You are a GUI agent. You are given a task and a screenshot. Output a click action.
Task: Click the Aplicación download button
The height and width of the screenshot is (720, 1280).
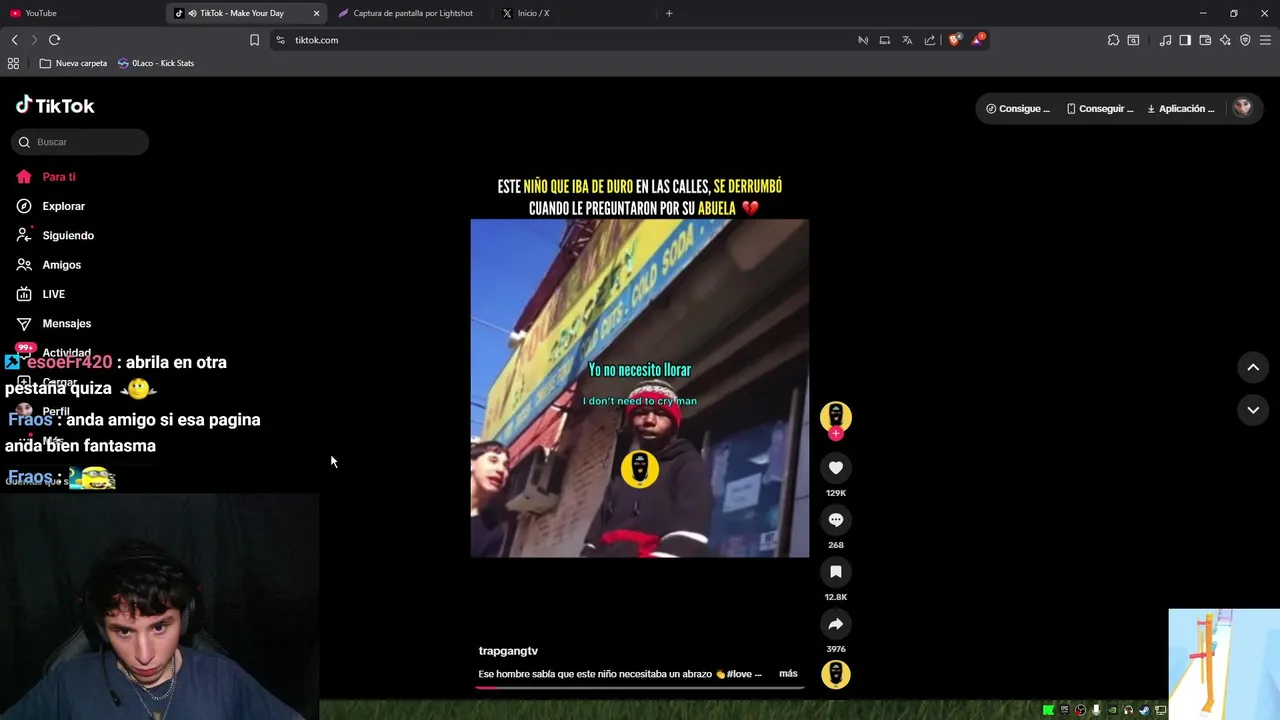1181,108
